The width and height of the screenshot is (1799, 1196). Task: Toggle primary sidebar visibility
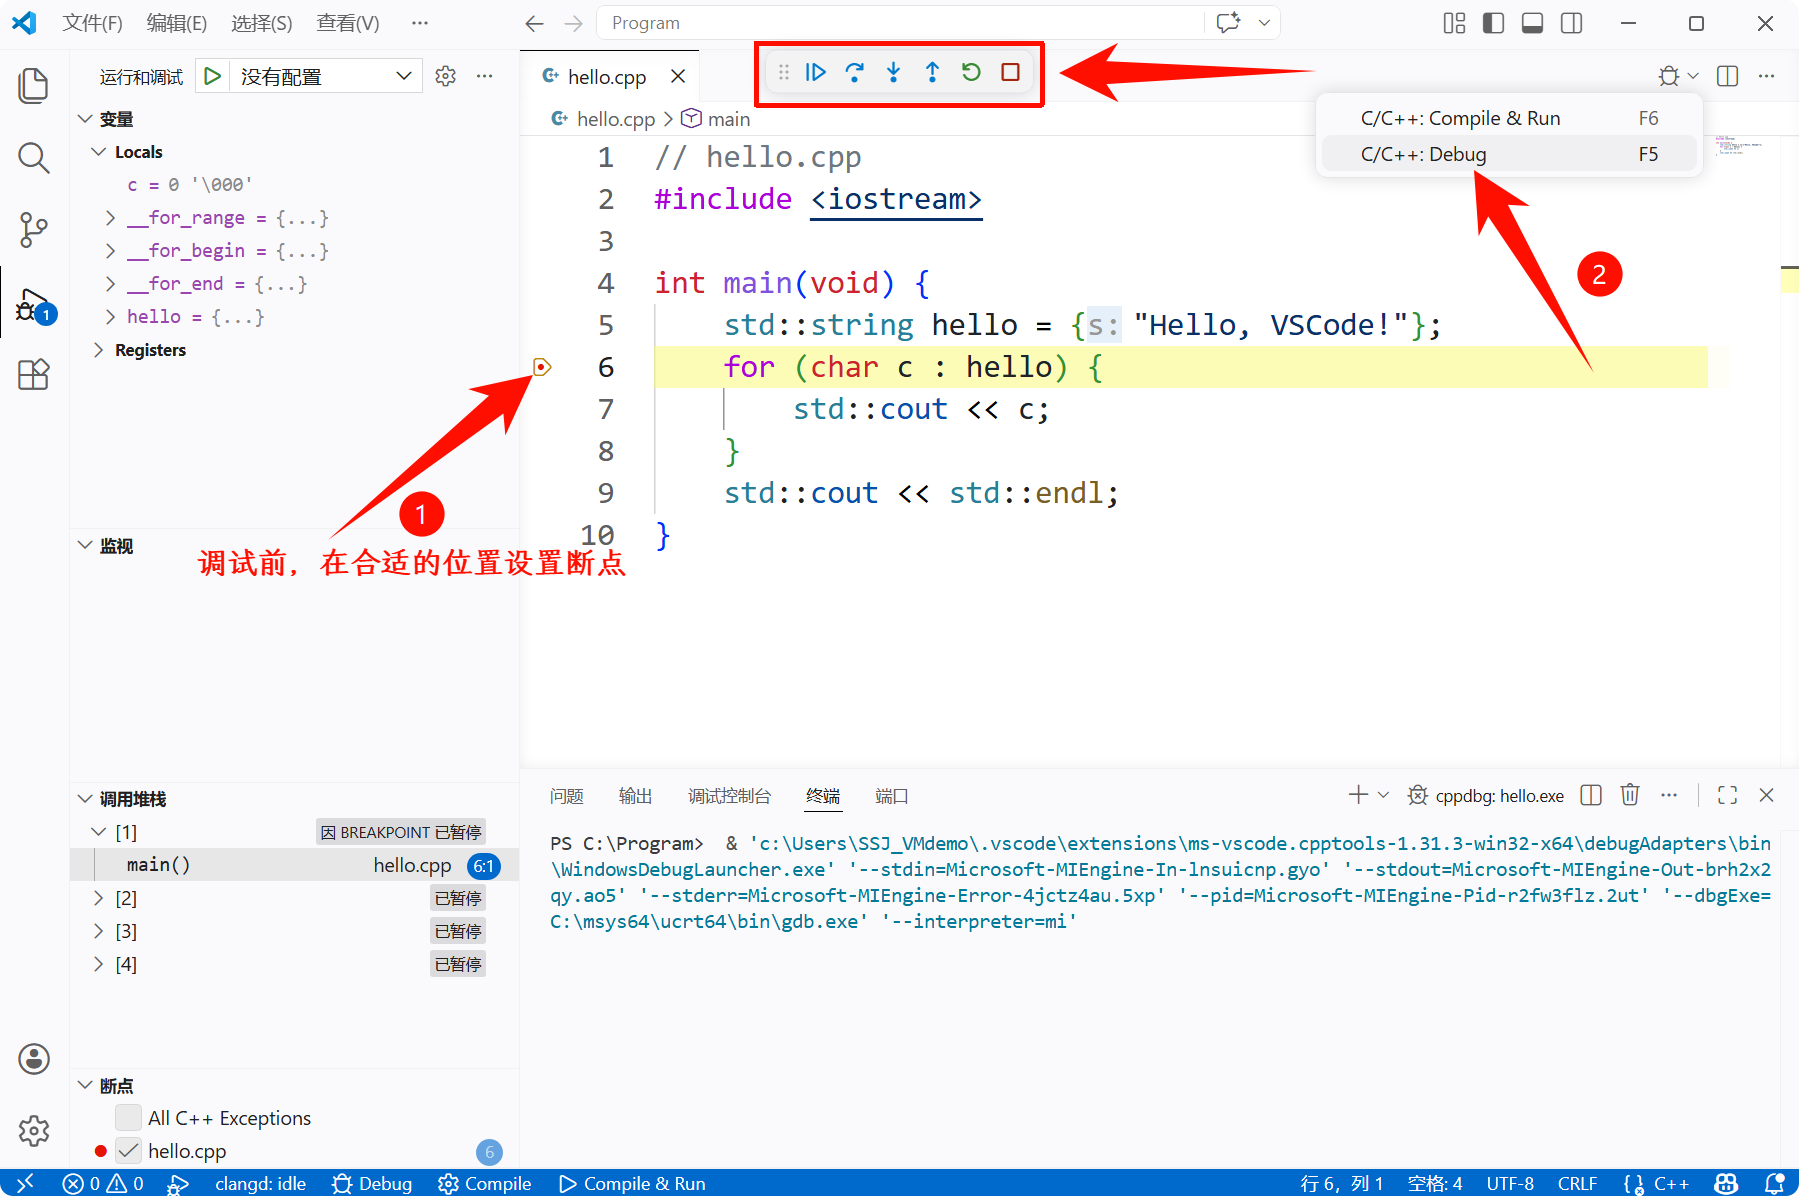coord(1493,23)
